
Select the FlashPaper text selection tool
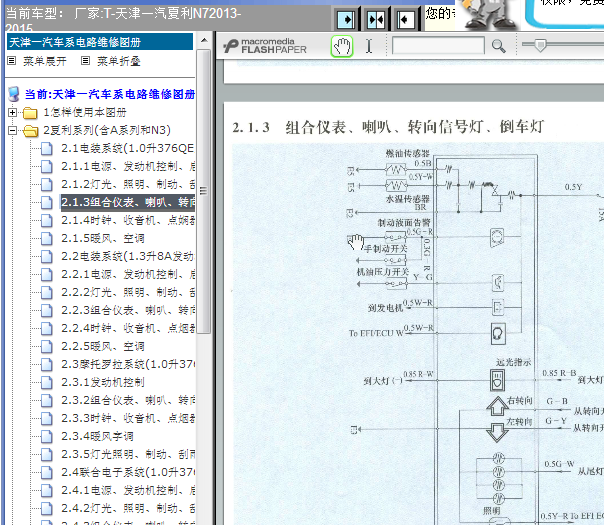(x=369, y=46)
